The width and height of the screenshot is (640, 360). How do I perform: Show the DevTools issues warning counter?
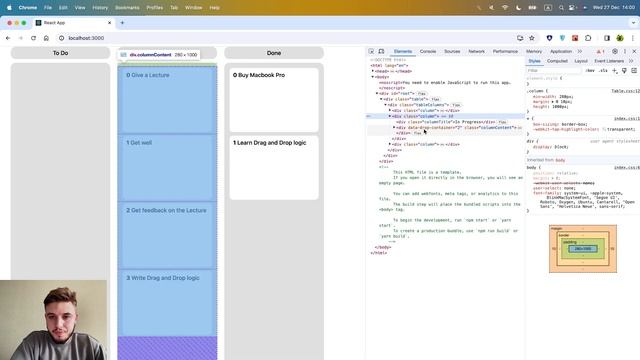point(600,51)
